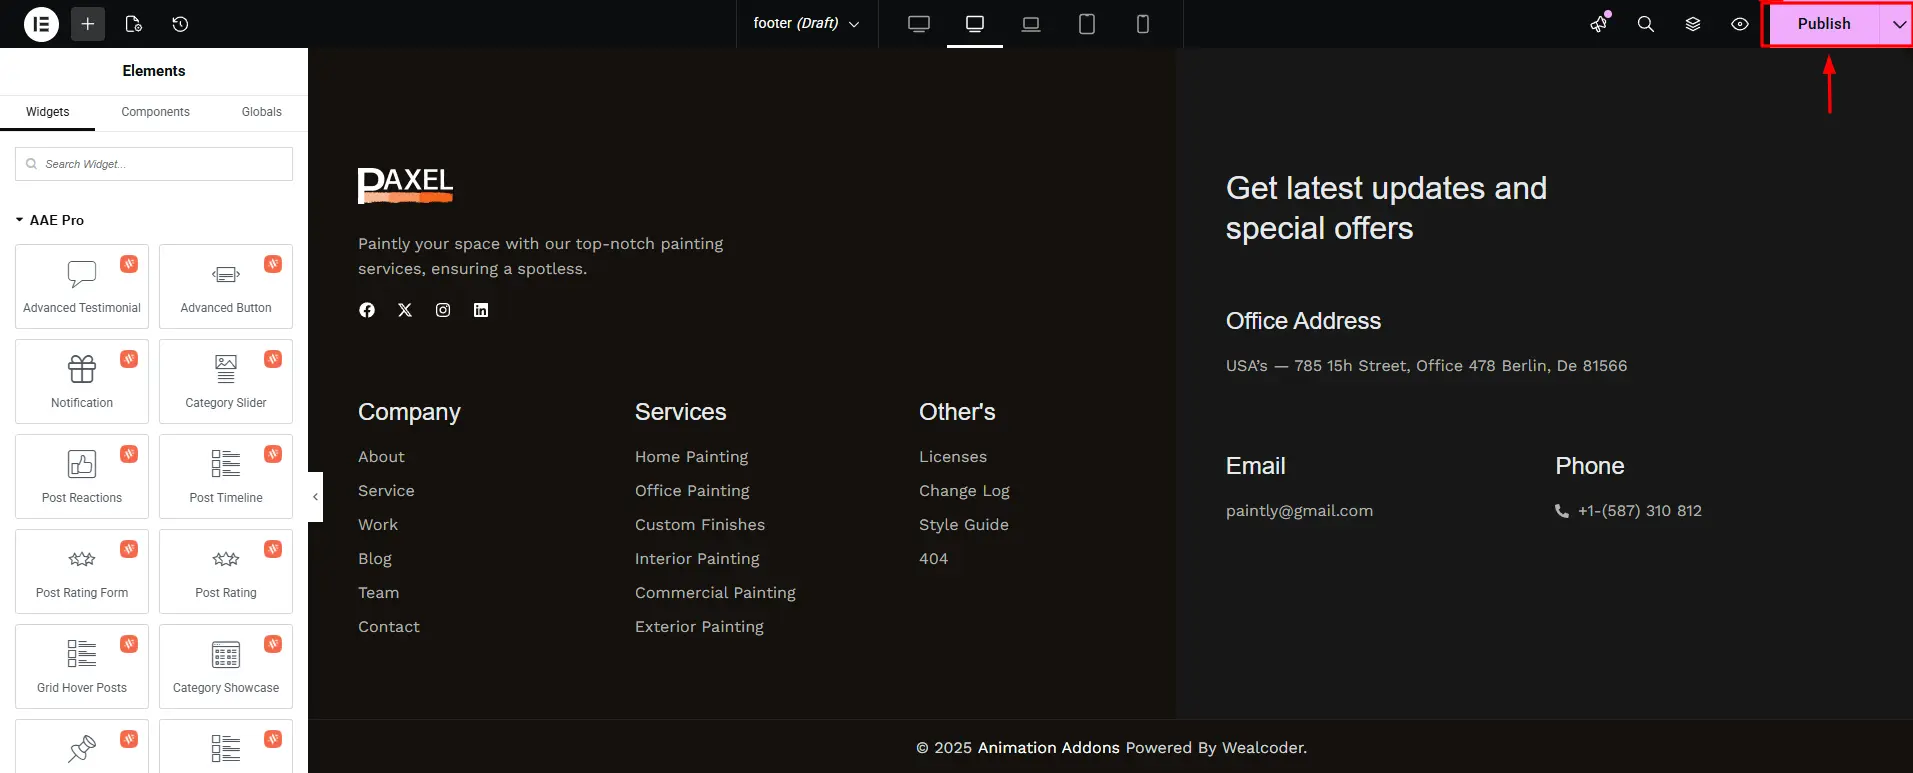The height and width of the screenshot is (773, 1913).
Task: Click the Team footer link
Action: point(378,593)
